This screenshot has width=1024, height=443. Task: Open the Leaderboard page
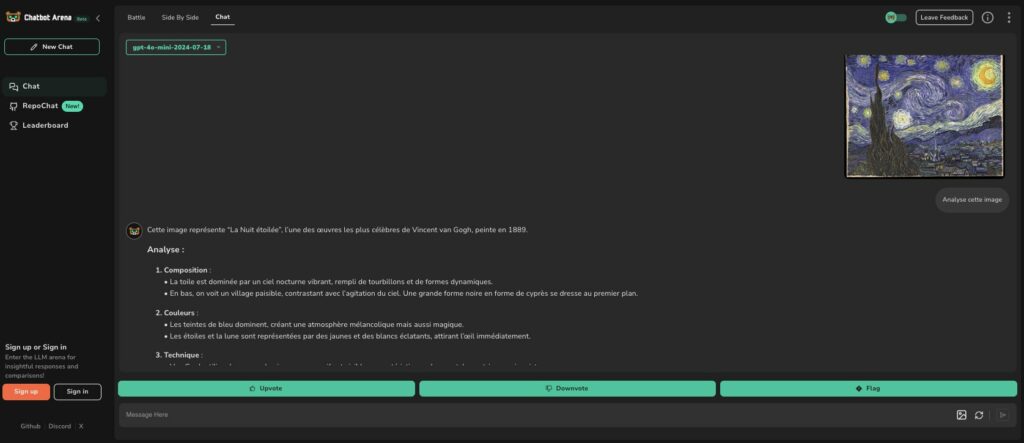[45, 125]
